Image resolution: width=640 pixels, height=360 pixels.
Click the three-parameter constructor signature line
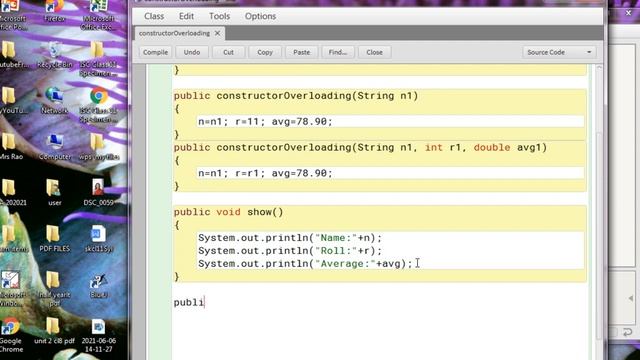[360, 147]
